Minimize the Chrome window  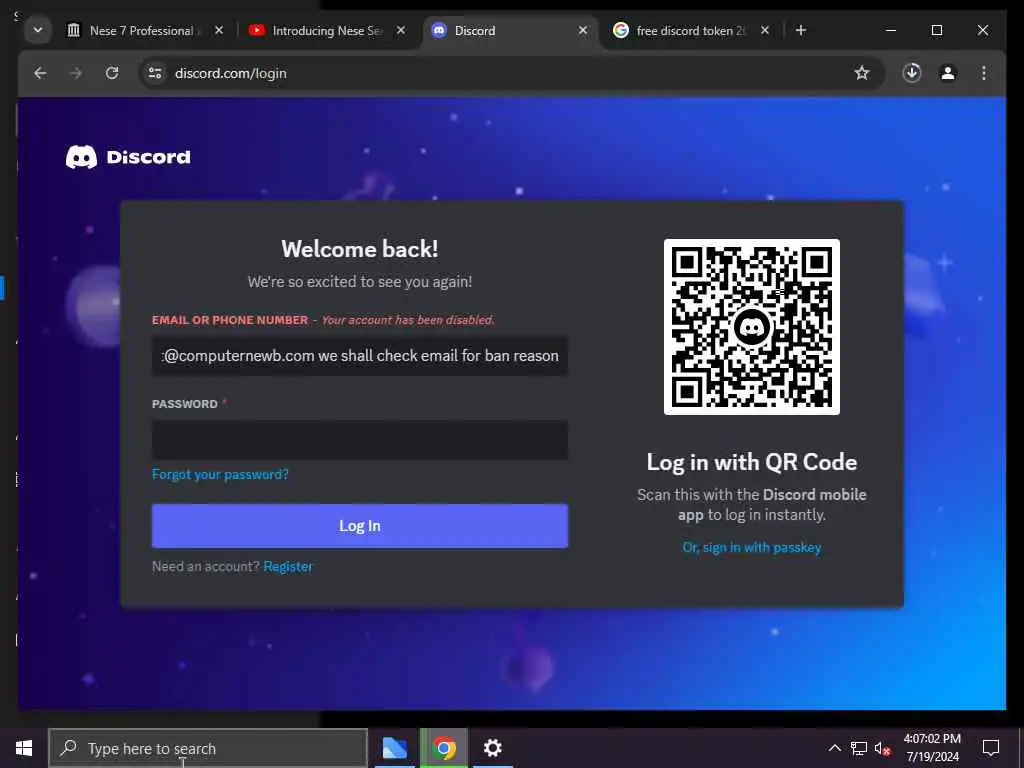[891, 30]
